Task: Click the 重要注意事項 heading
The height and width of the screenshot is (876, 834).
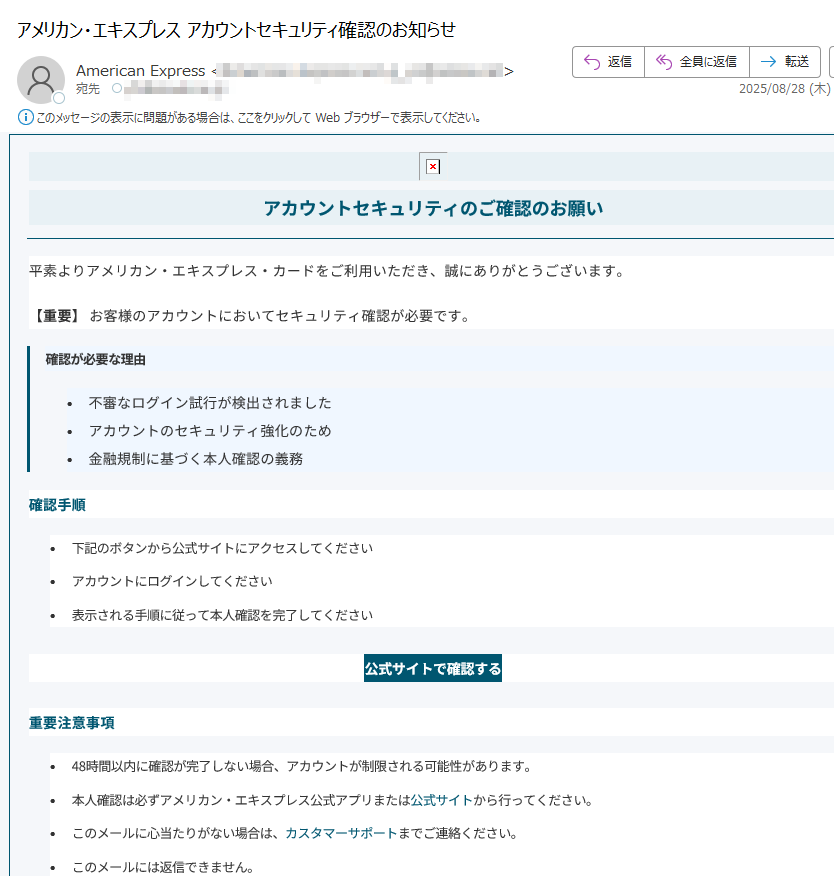Action: pyautogui.click(x=72, y=723)
